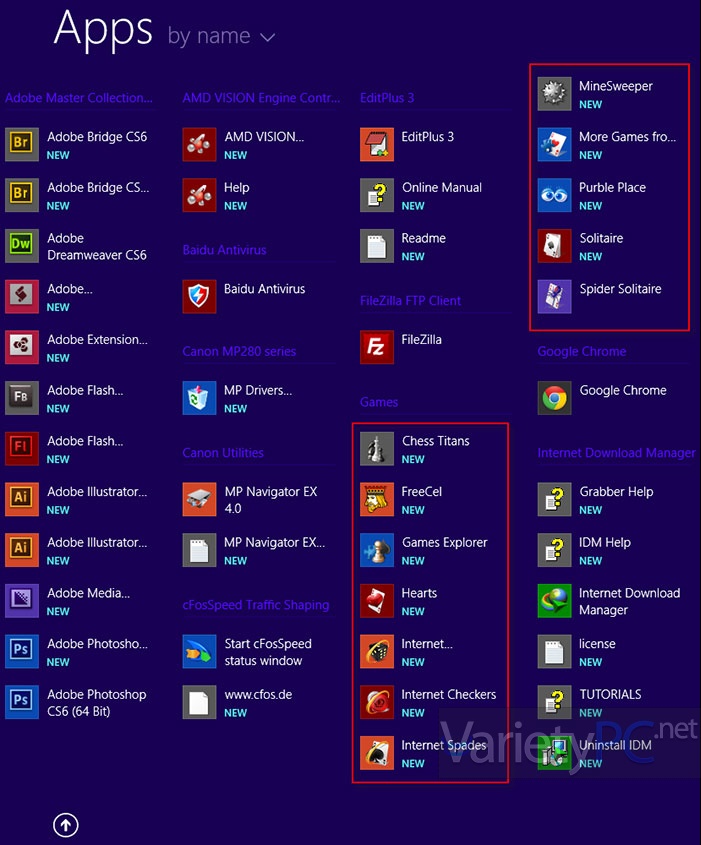Image resolution: width=701 pixels, height=845 pixels.
Task: Click "TUTORIALS" label
Action: point(610,694)
